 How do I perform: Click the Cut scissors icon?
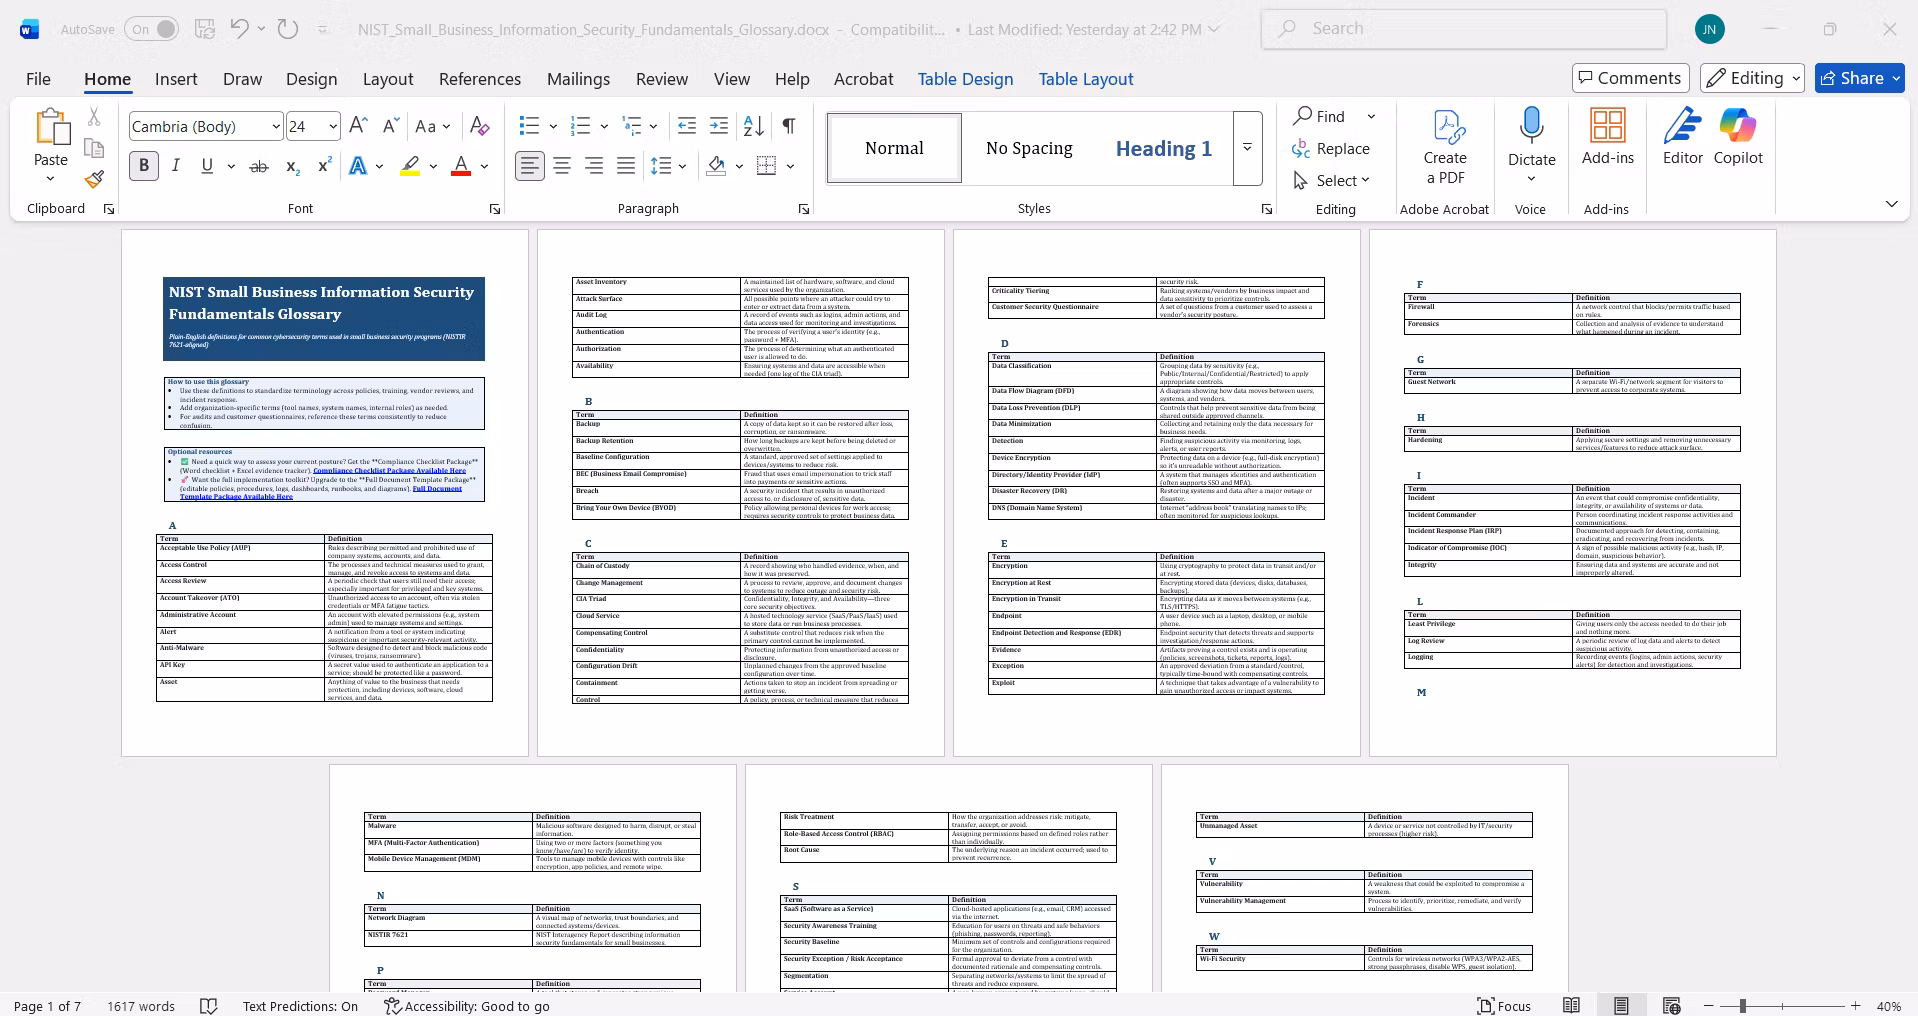[94, 117]
